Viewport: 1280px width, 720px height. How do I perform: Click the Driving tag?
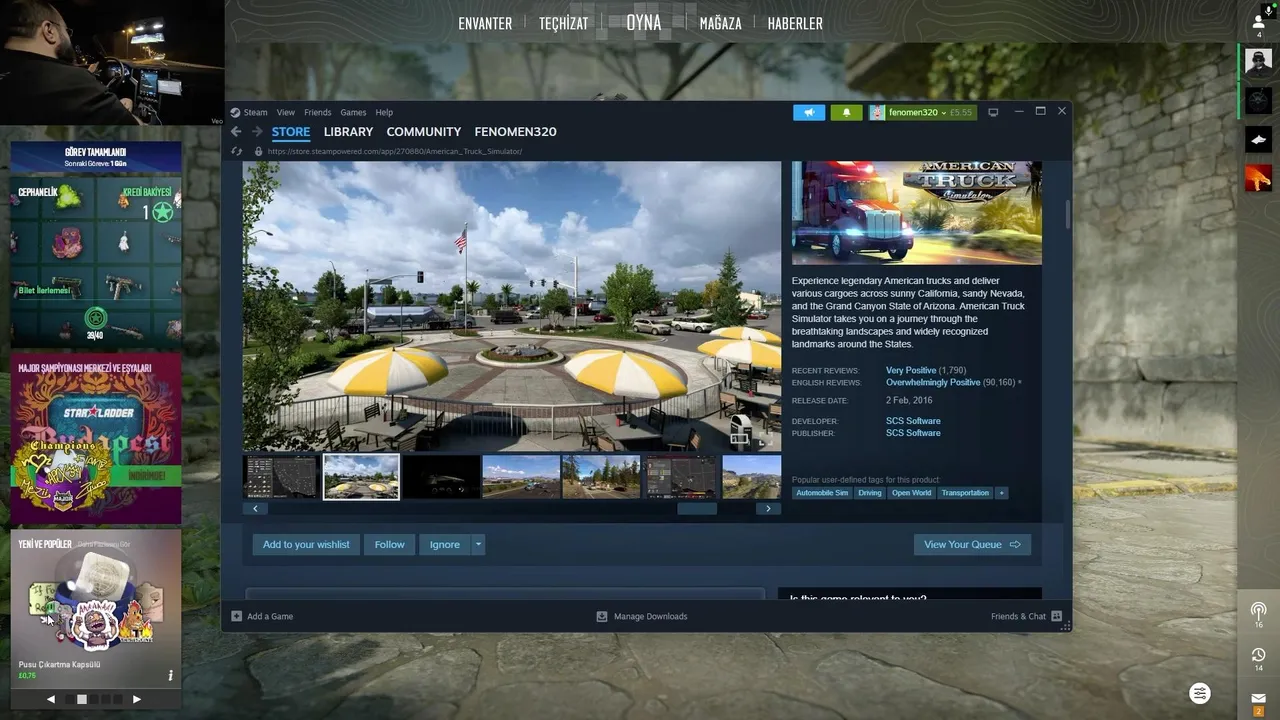click(x=870, y=493)
